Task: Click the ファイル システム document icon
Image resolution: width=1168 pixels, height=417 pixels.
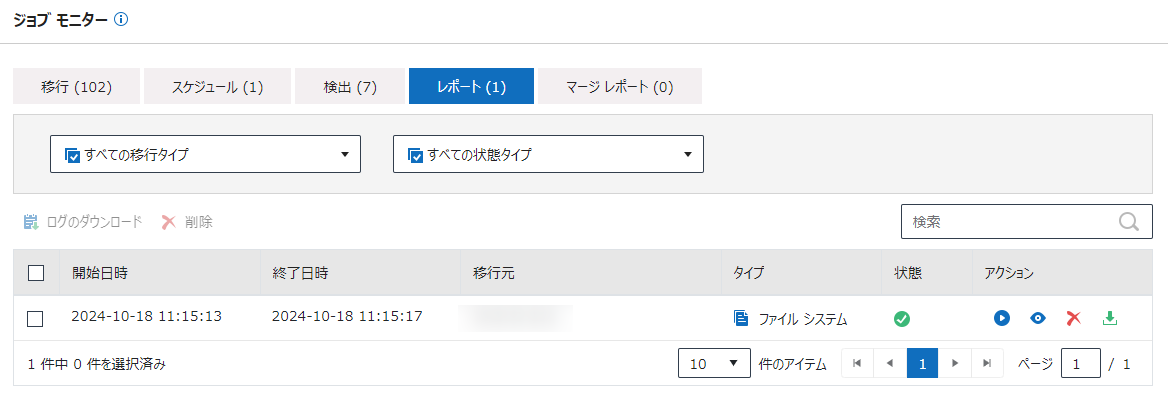Action: (x=741, y=319)
